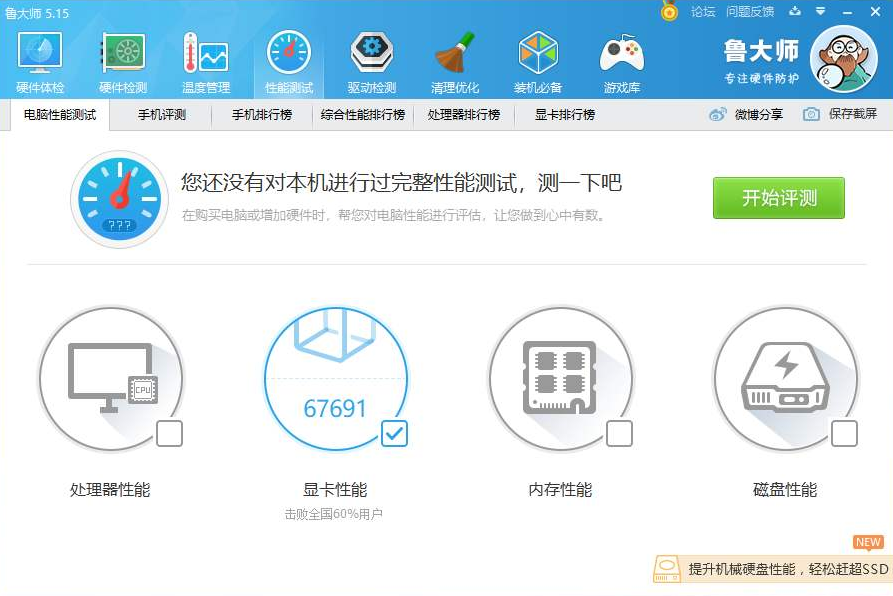Click the Ludashi mascot avatar
Image resolution: width=893 pixels, height=596 pixels.
pyautogui.click(x=844, y=59)
